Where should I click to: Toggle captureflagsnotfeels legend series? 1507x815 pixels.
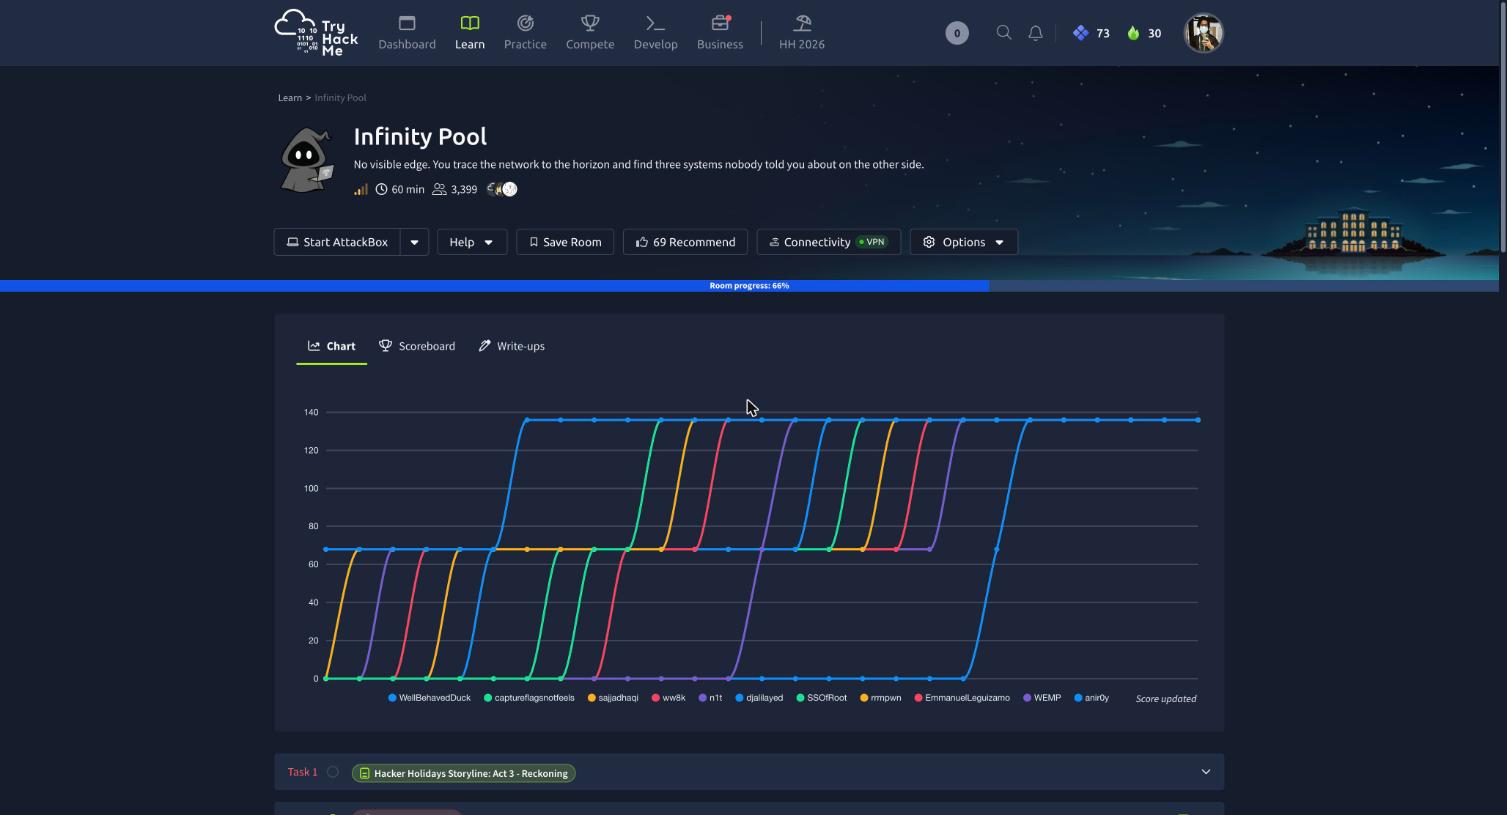point(529,698)
